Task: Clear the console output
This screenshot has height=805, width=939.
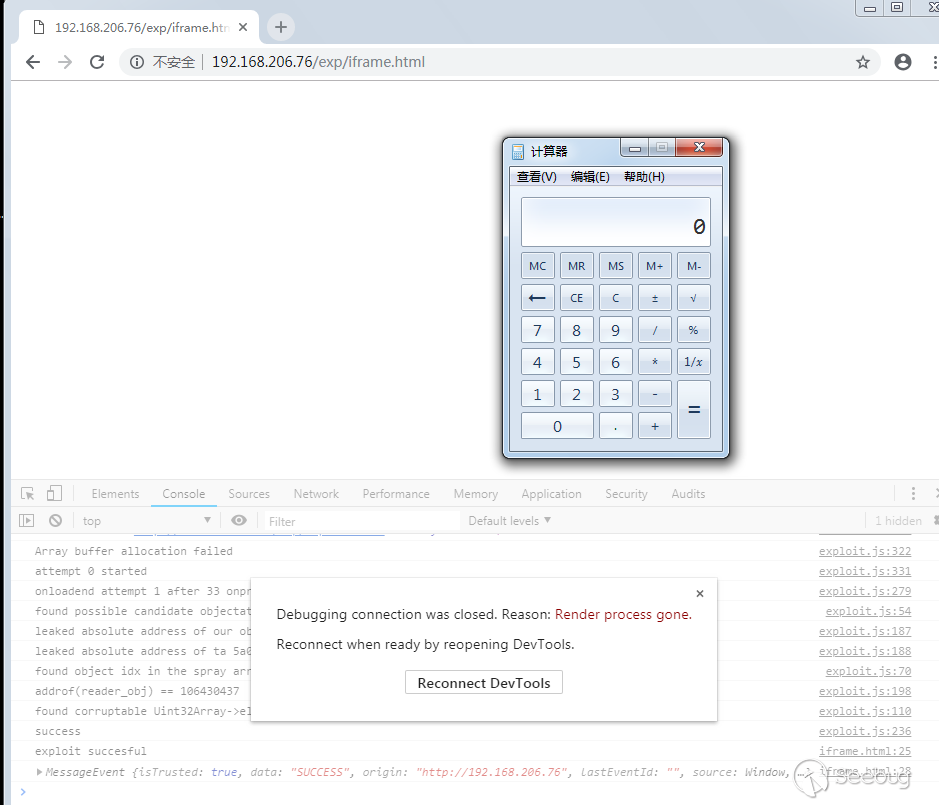Action: (55, 520)
